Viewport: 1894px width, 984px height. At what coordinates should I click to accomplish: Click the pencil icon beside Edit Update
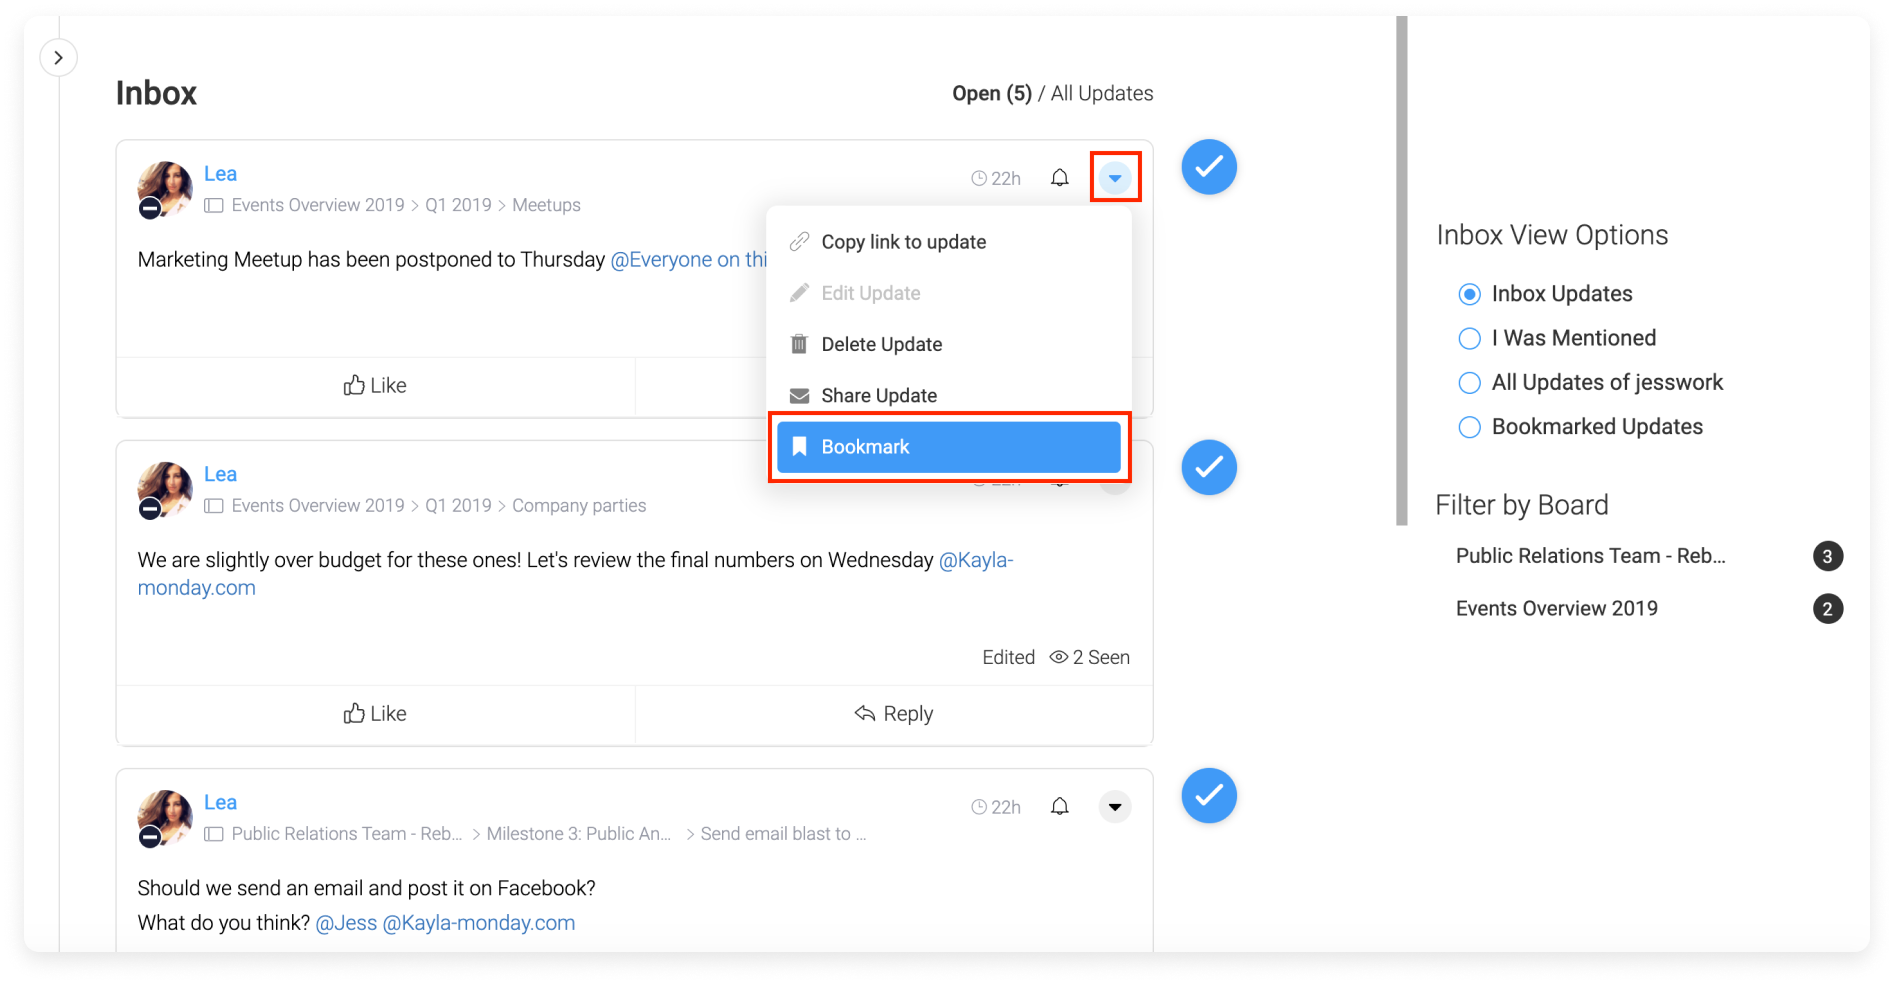pos(799,293)
